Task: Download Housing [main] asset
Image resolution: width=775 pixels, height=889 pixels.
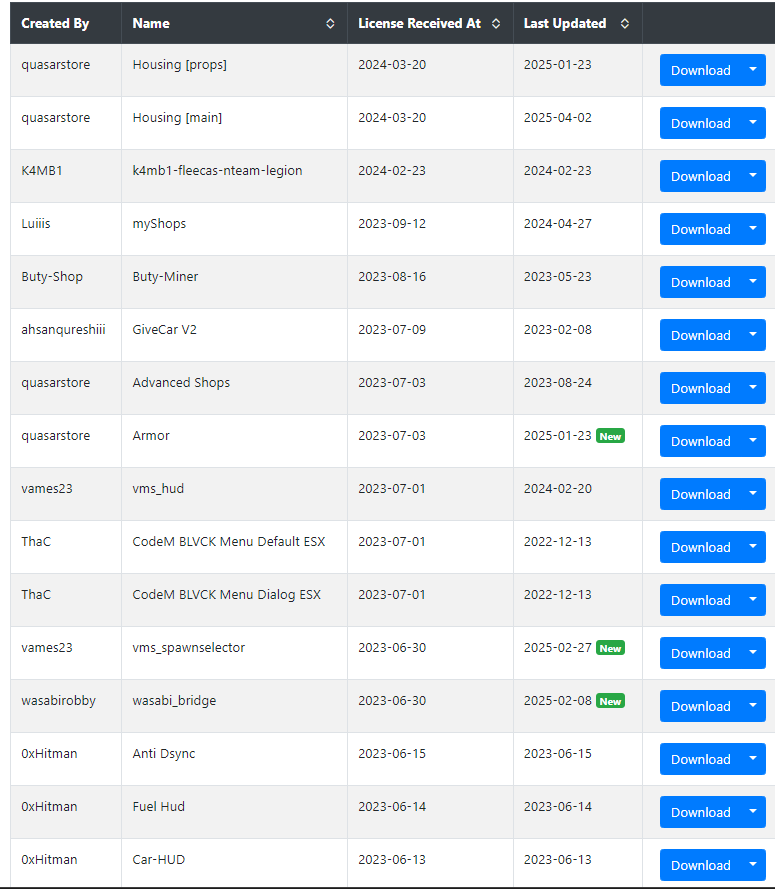Action: point(701,123)
